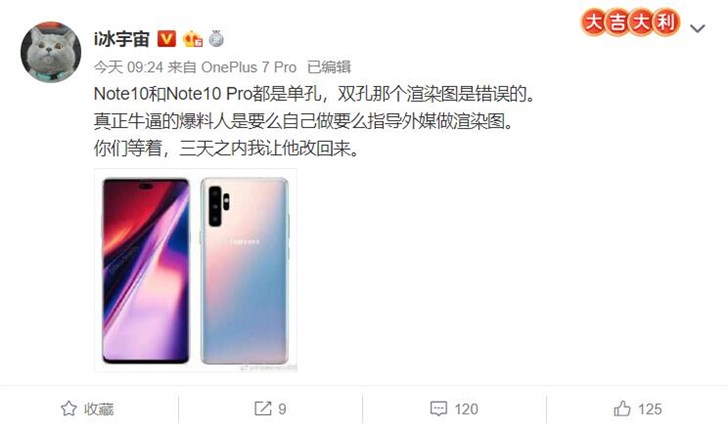Open the cat profile avatar
This screenshot has width=728, height=428.
(x=51, y=52)
